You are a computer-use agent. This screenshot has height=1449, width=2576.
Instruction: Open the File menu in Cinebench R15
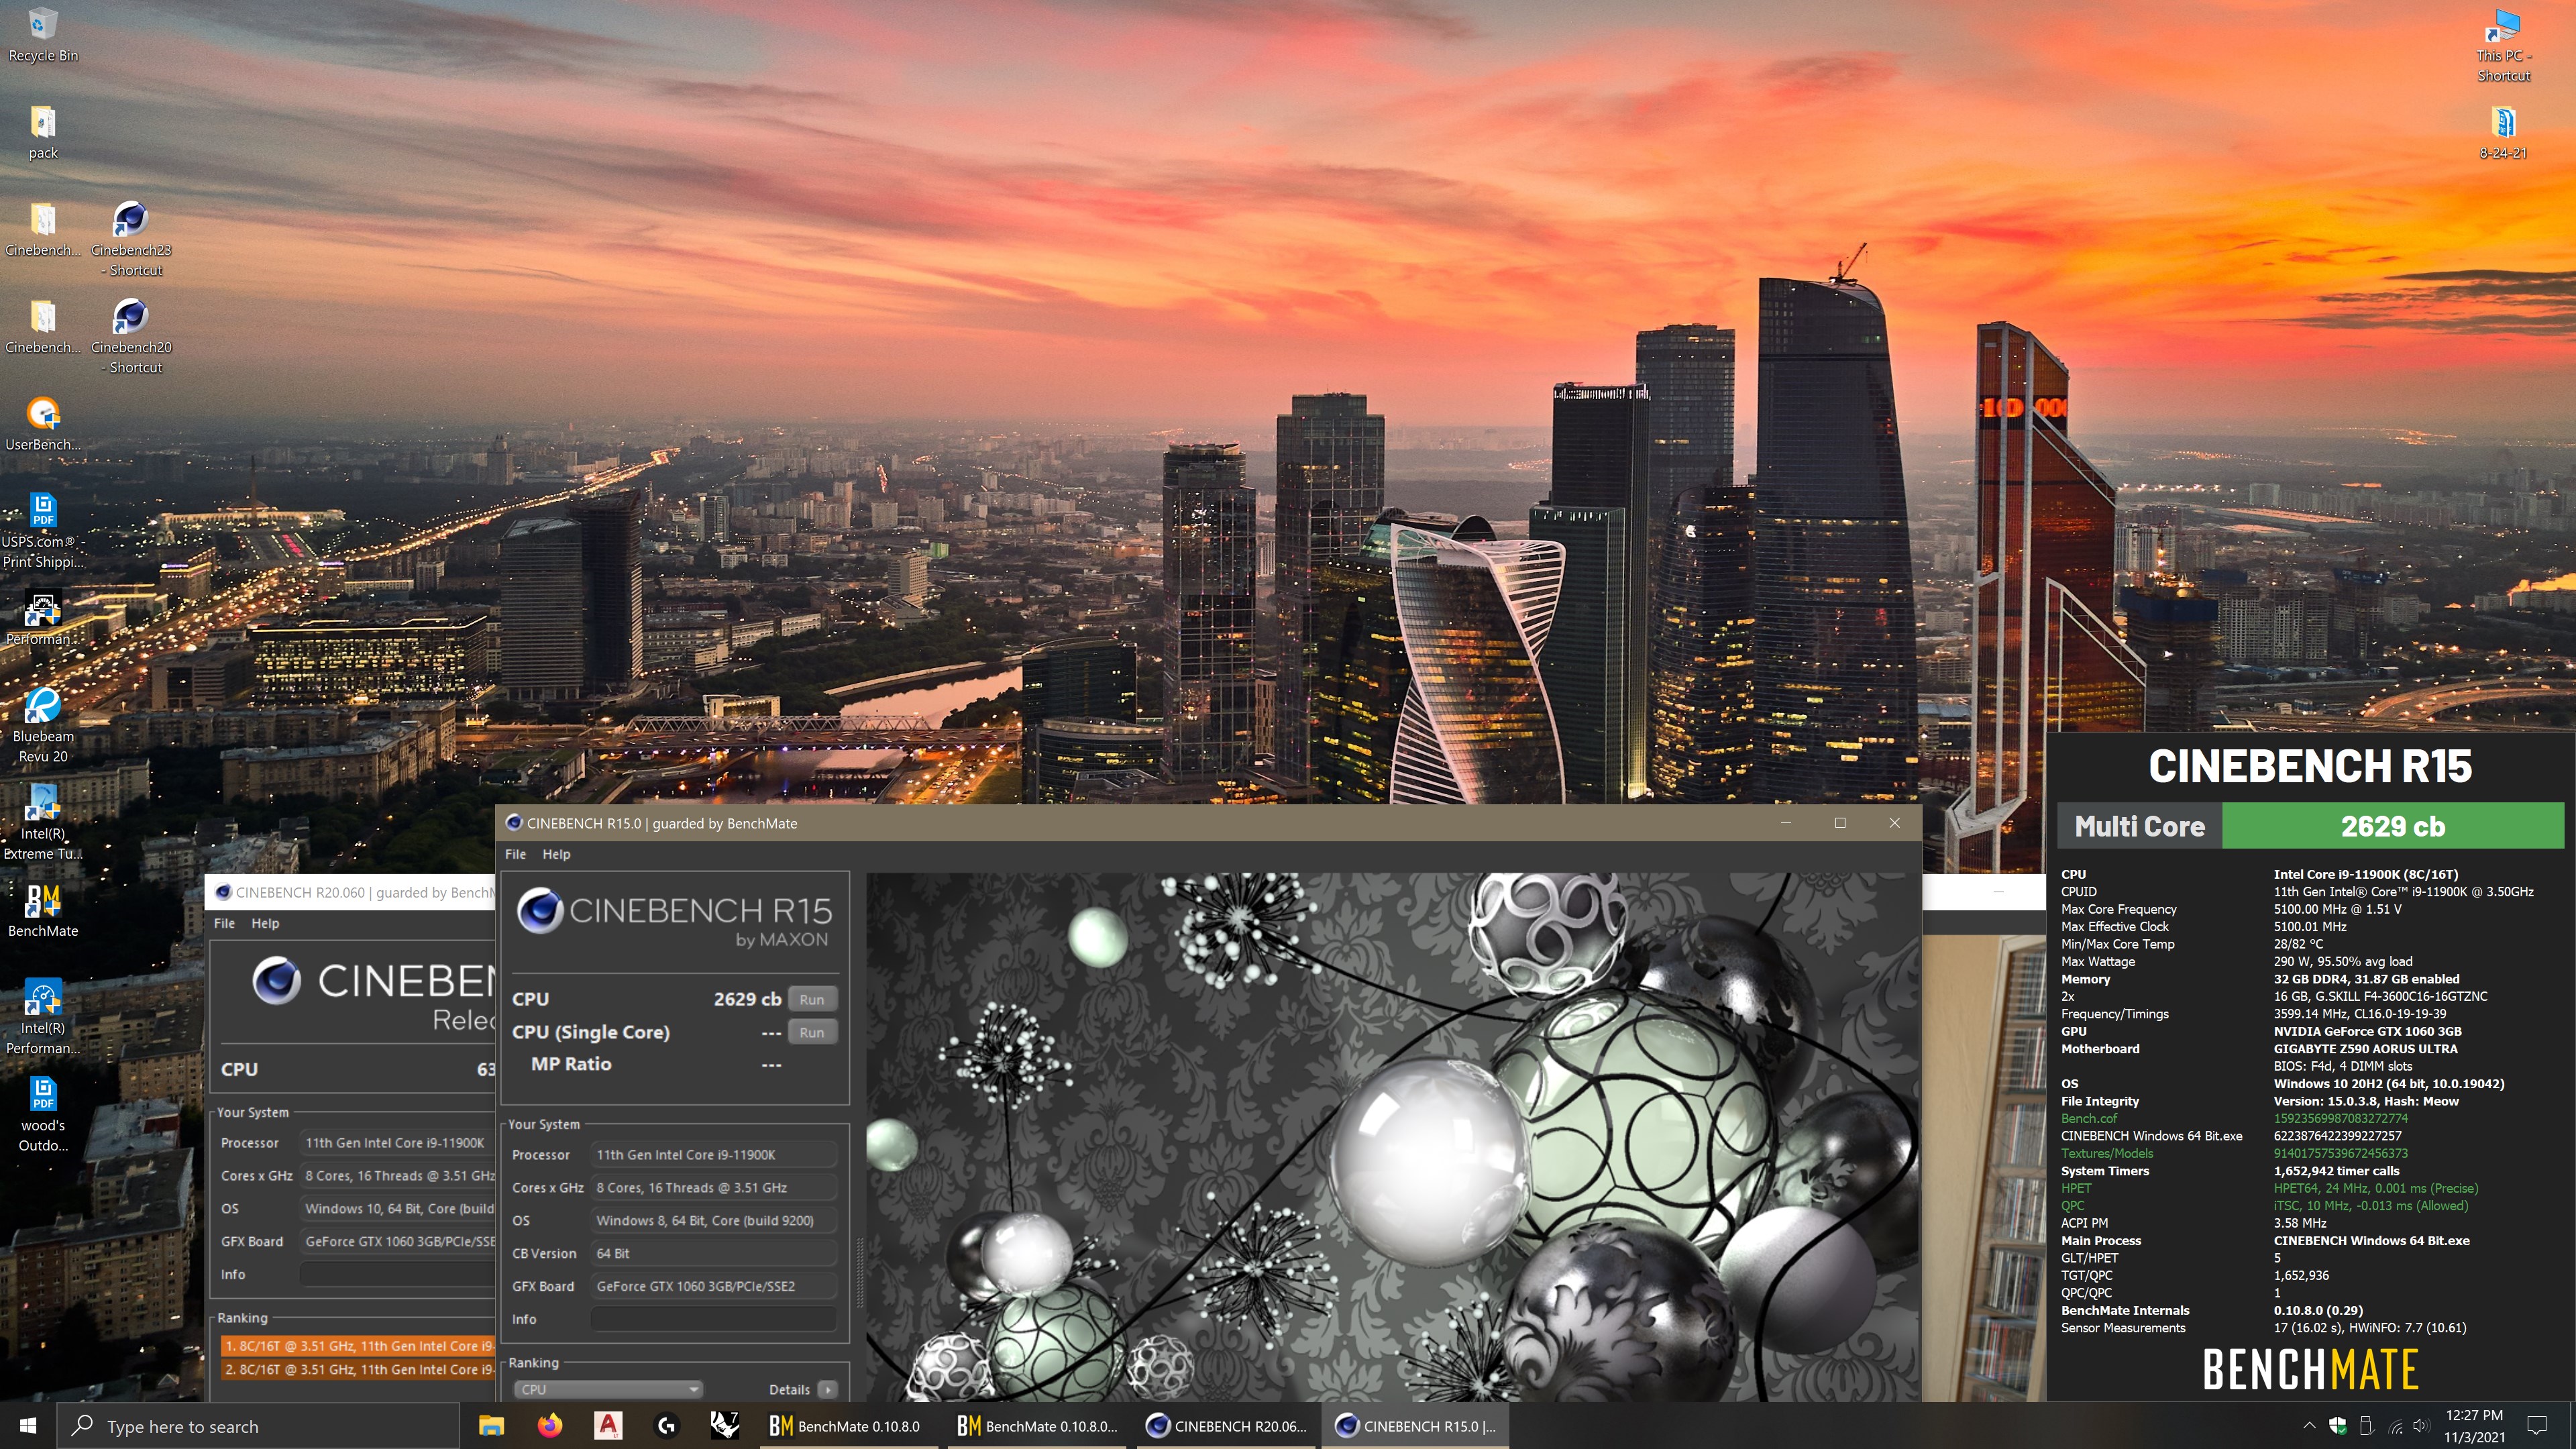point(515,854)
